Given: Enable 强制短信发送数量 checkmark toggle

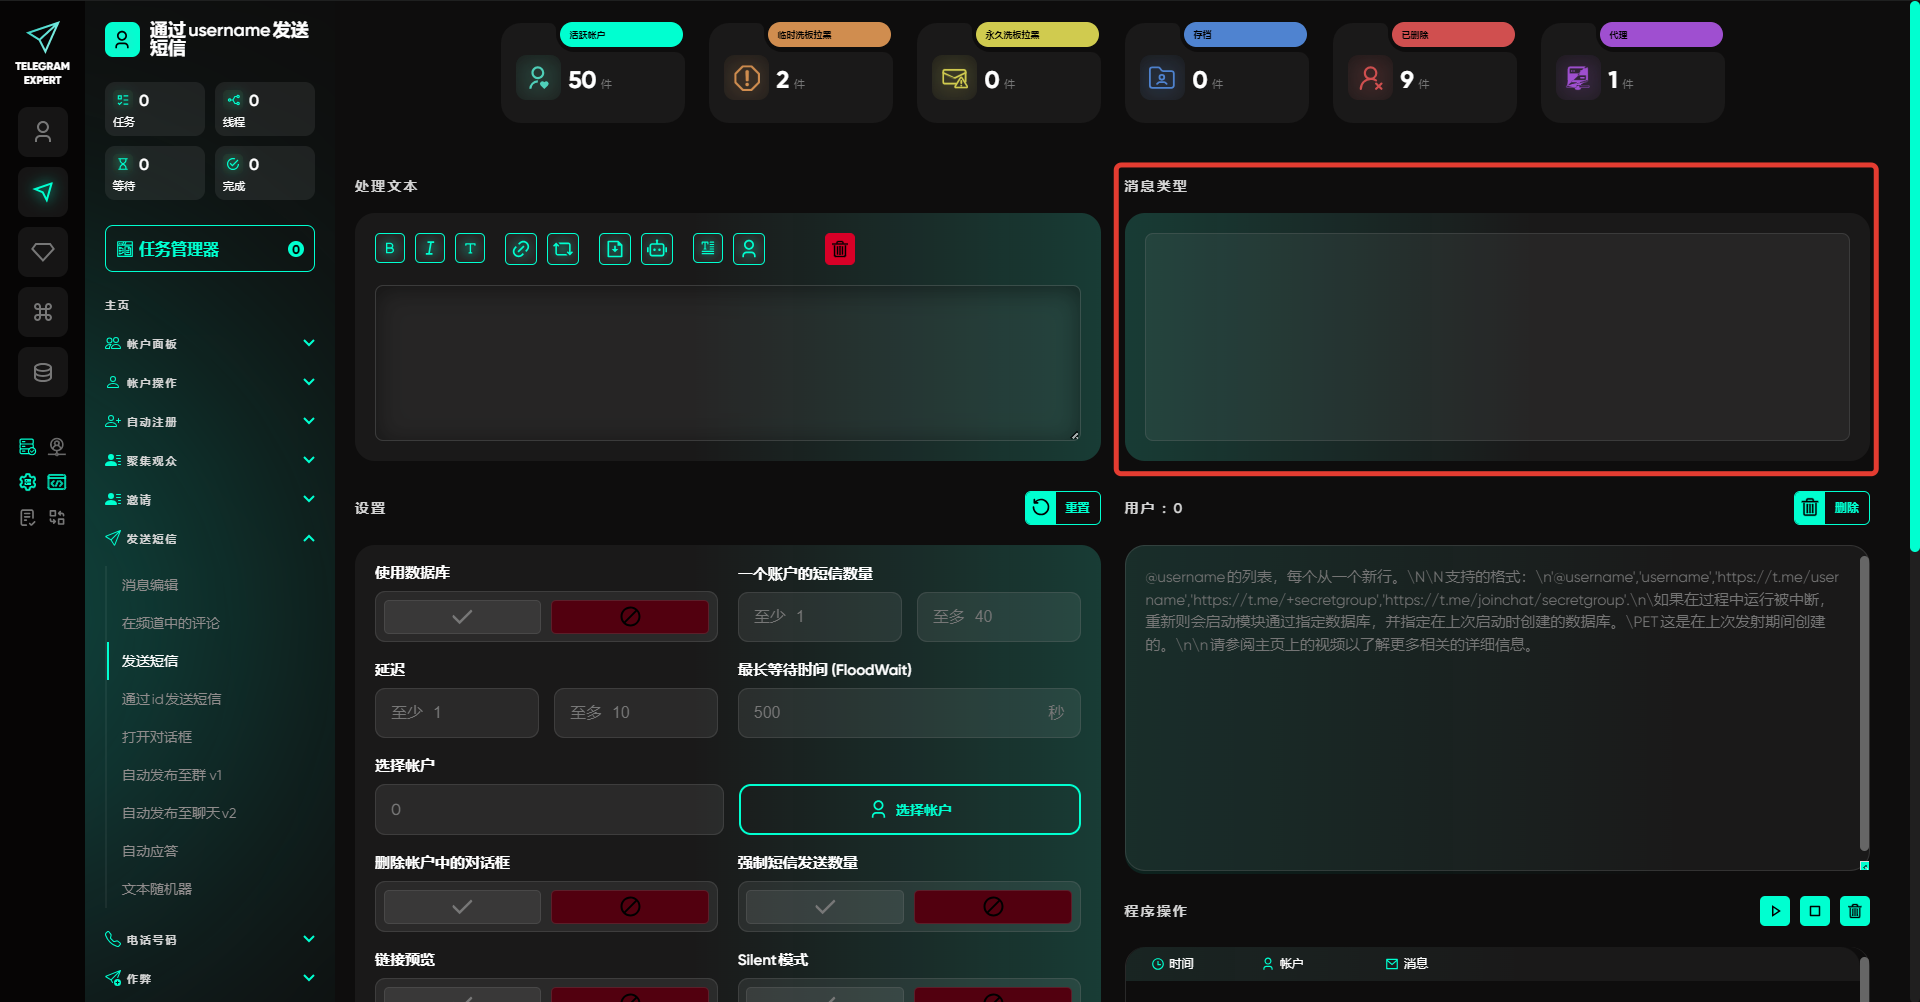Looking at the screenshot, I should pyautogui.click(x=825, y=907).
